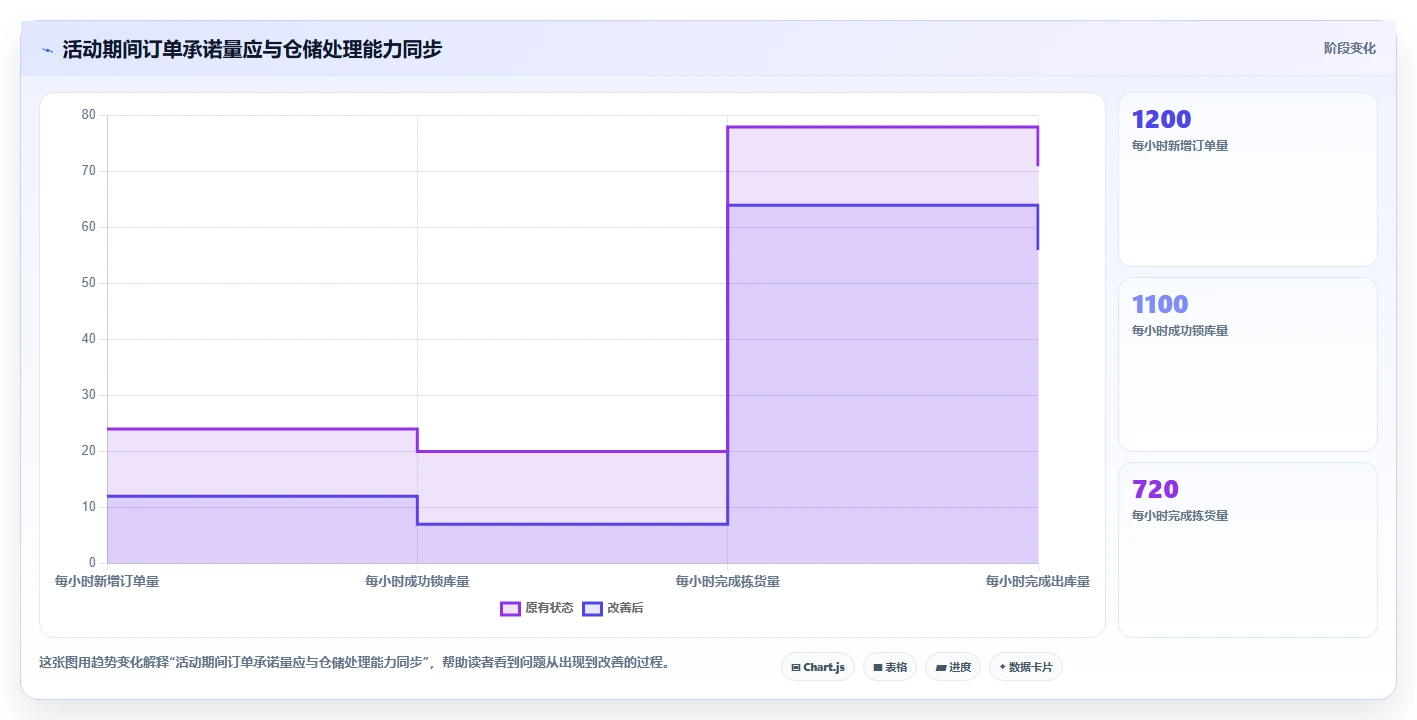
Task: Toggle the 改善后 legend series
Action: click(x=613, y=608)
